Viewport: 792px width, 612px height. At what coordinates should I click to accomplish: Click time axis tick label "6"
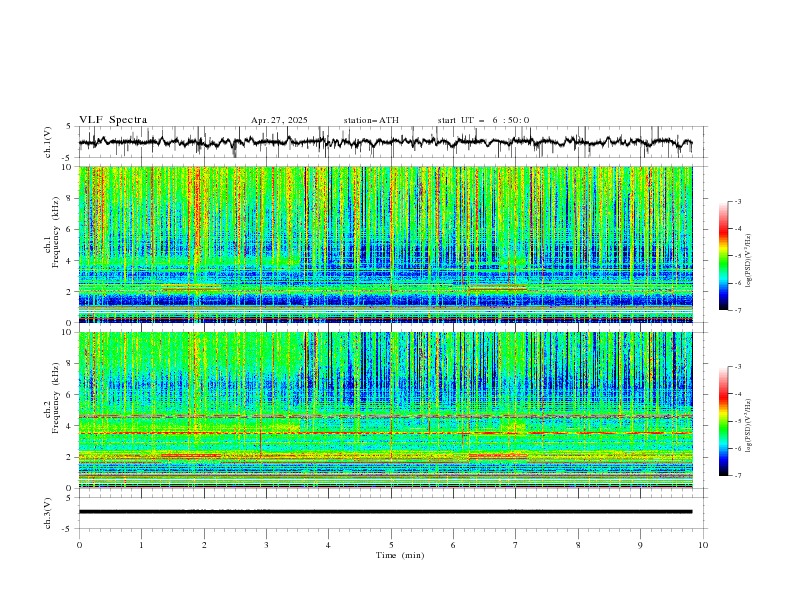tap(453, 545)
